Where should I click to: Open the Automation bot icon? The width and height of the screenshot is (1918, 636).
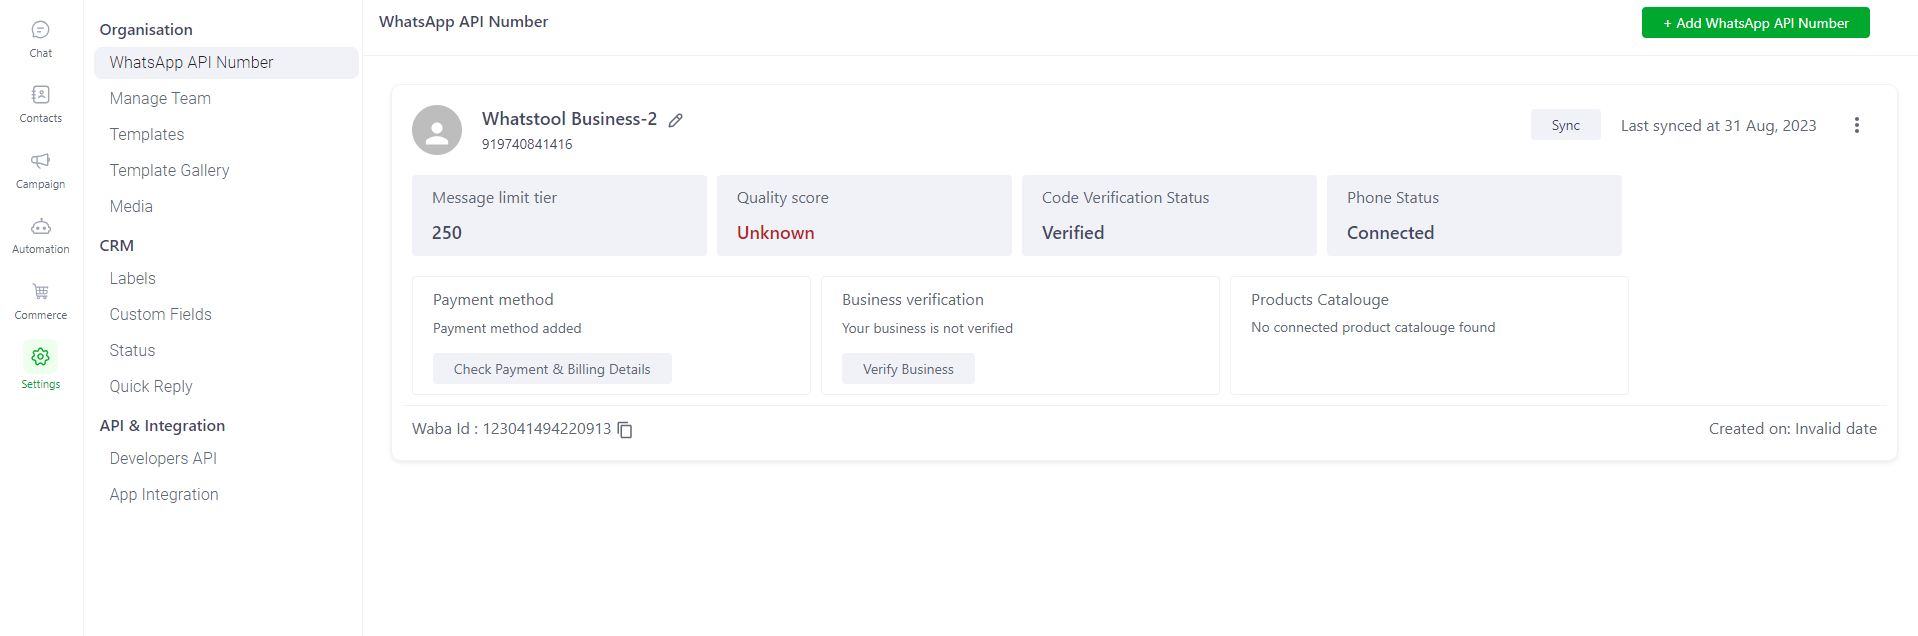pos(40,227)
